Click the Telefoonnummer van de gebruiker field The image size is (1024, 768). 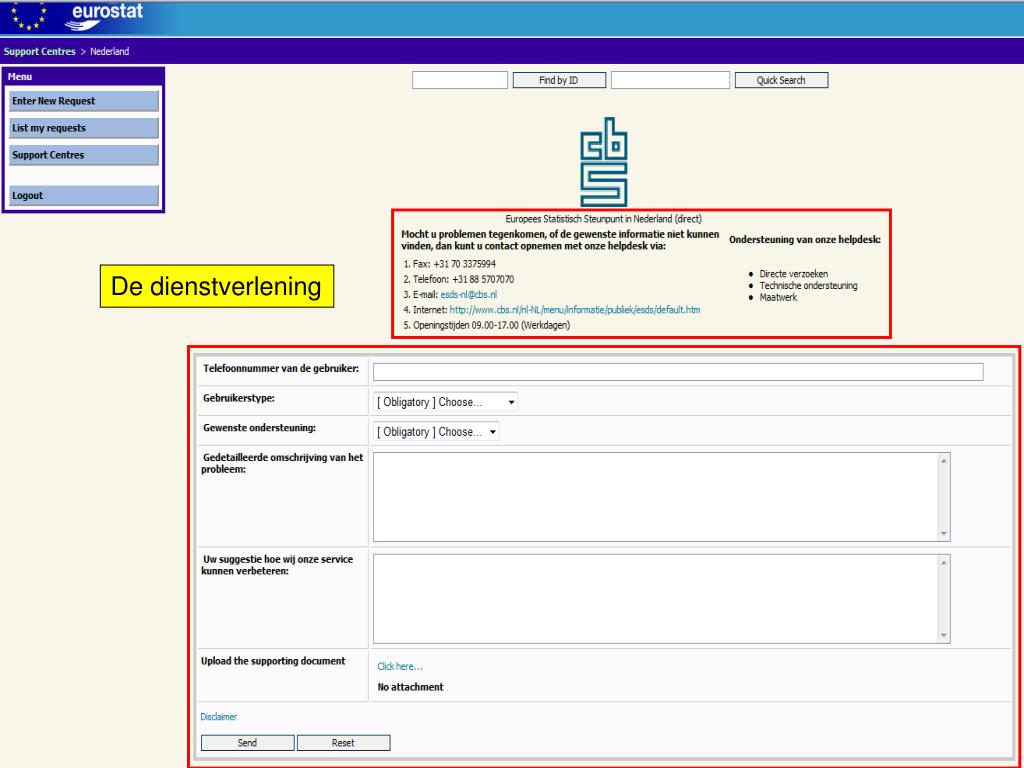[x=677, y=372]
